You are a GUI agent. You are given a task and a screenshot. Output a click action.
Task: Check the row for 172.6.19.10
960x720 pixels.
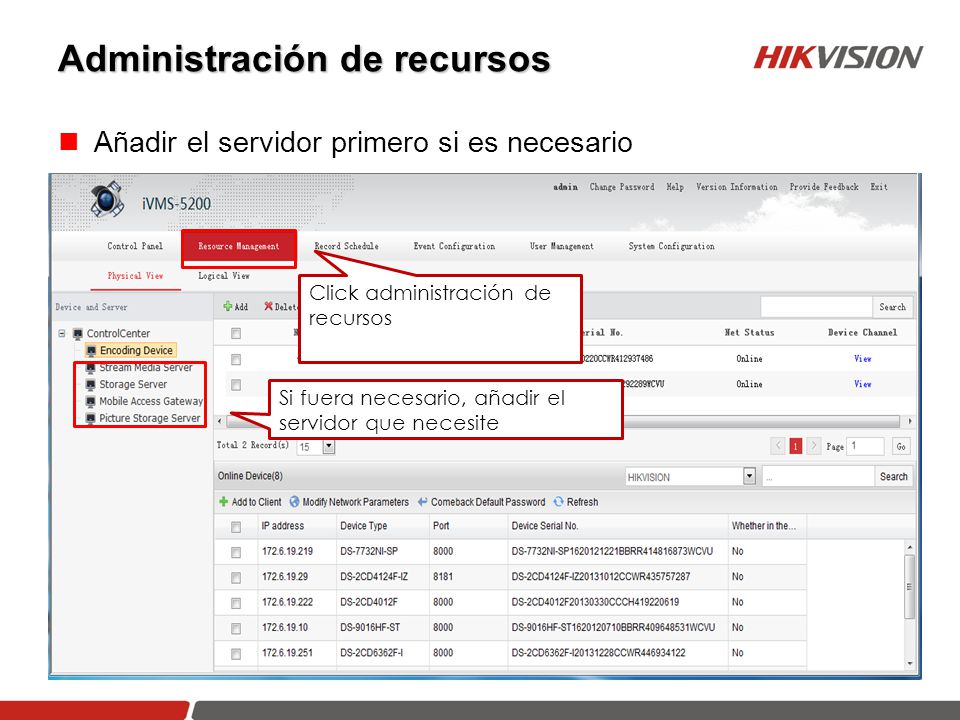pos(236,629)
